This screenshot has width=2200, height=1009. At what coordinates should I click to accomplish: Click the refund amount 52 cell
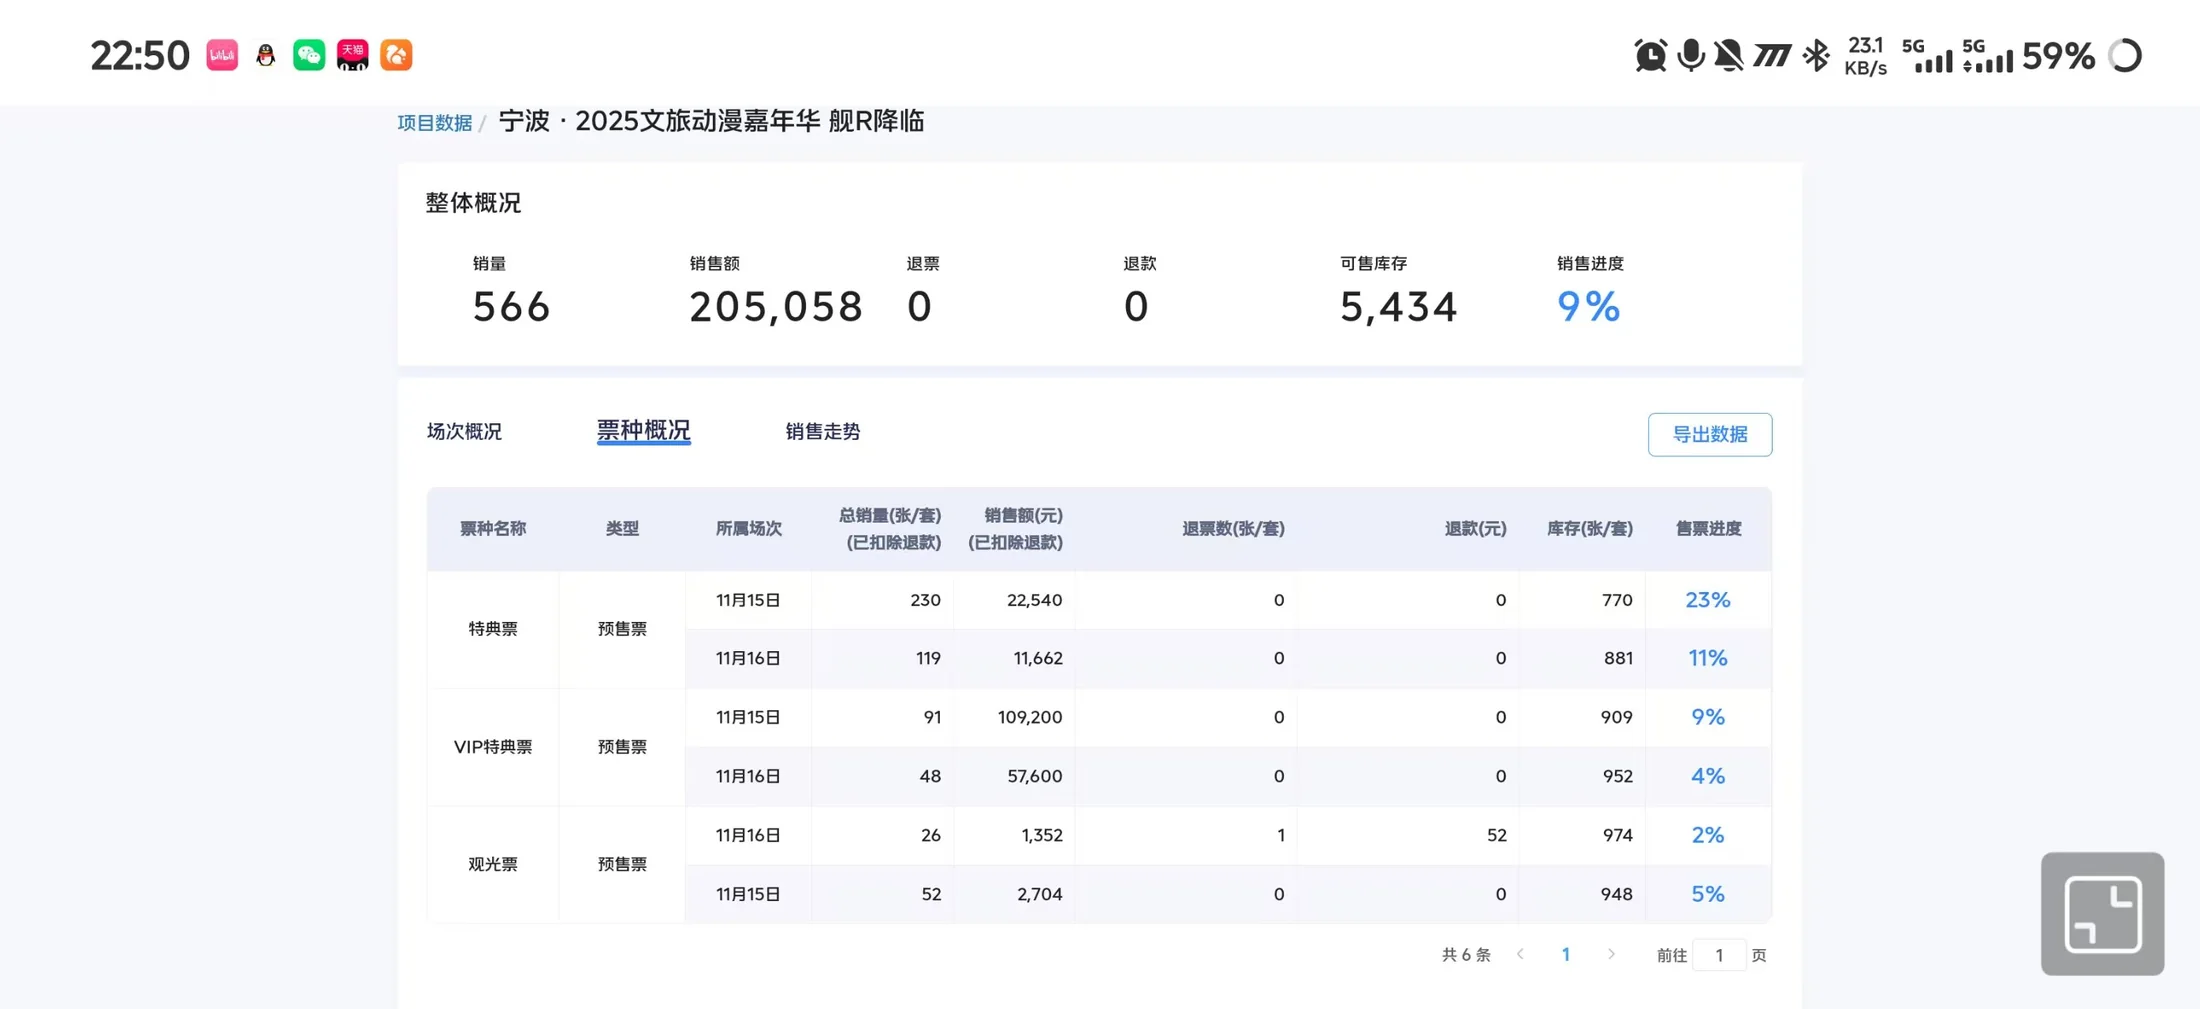(x=1496, y=835)
